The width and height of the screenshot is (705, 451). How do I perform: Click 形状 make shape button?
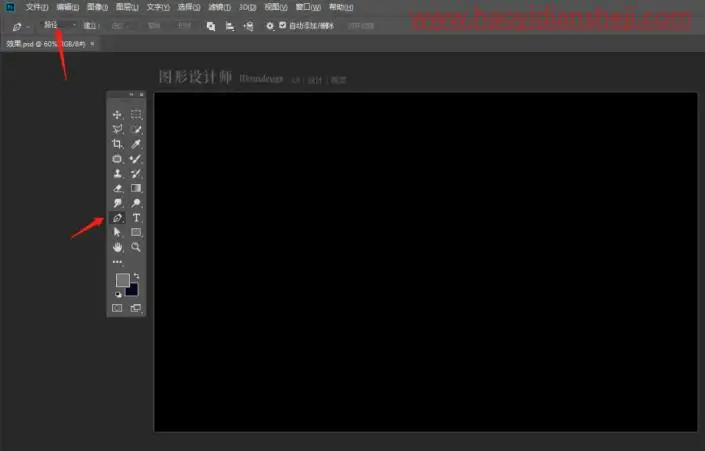coord(184,26)
